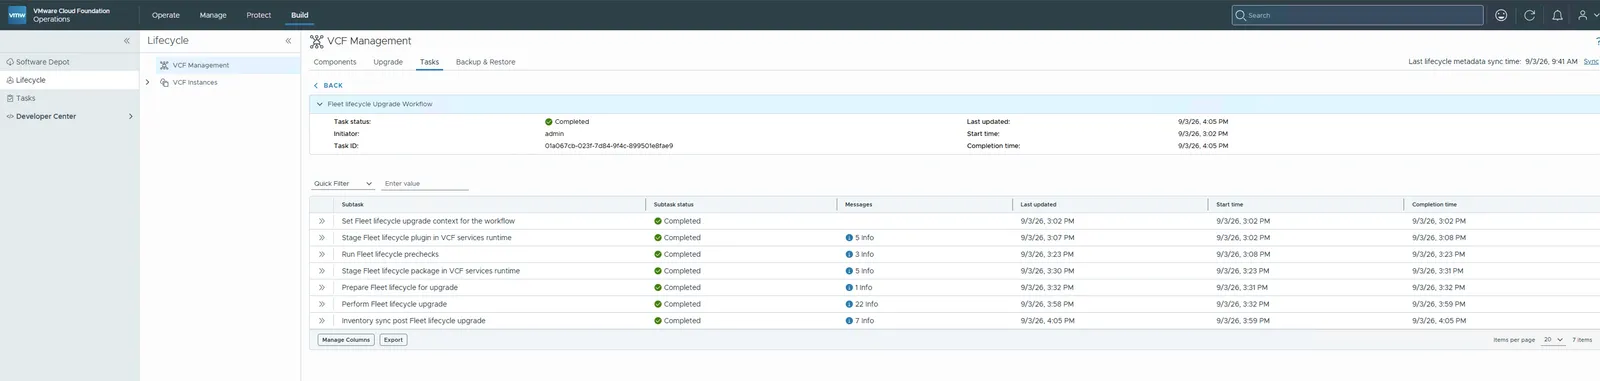Select Lifecycle in the sidebar
Screen dimensions: 1600x381
click(x=69, y=80)
